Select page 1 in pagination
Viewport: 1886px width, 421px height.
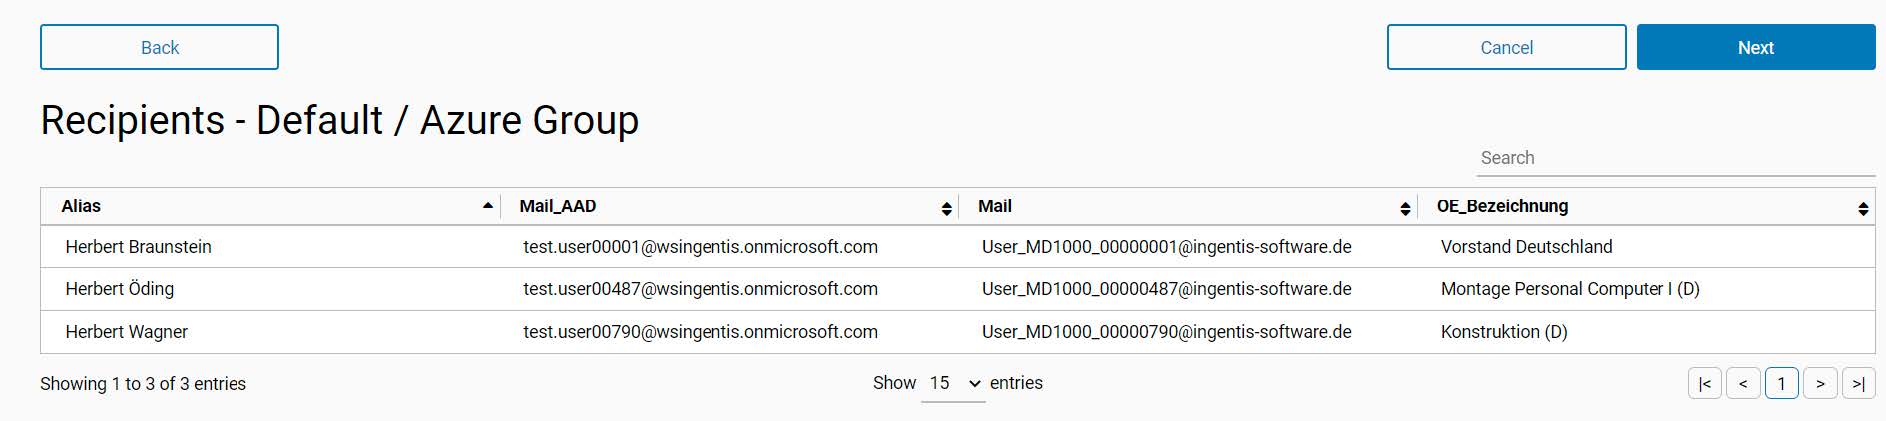click(x=1781, y=384)
